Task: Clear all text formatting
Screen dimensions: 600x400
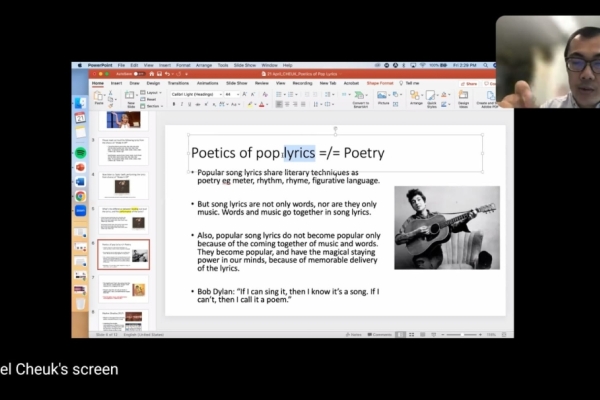Action: pos(265,94)
